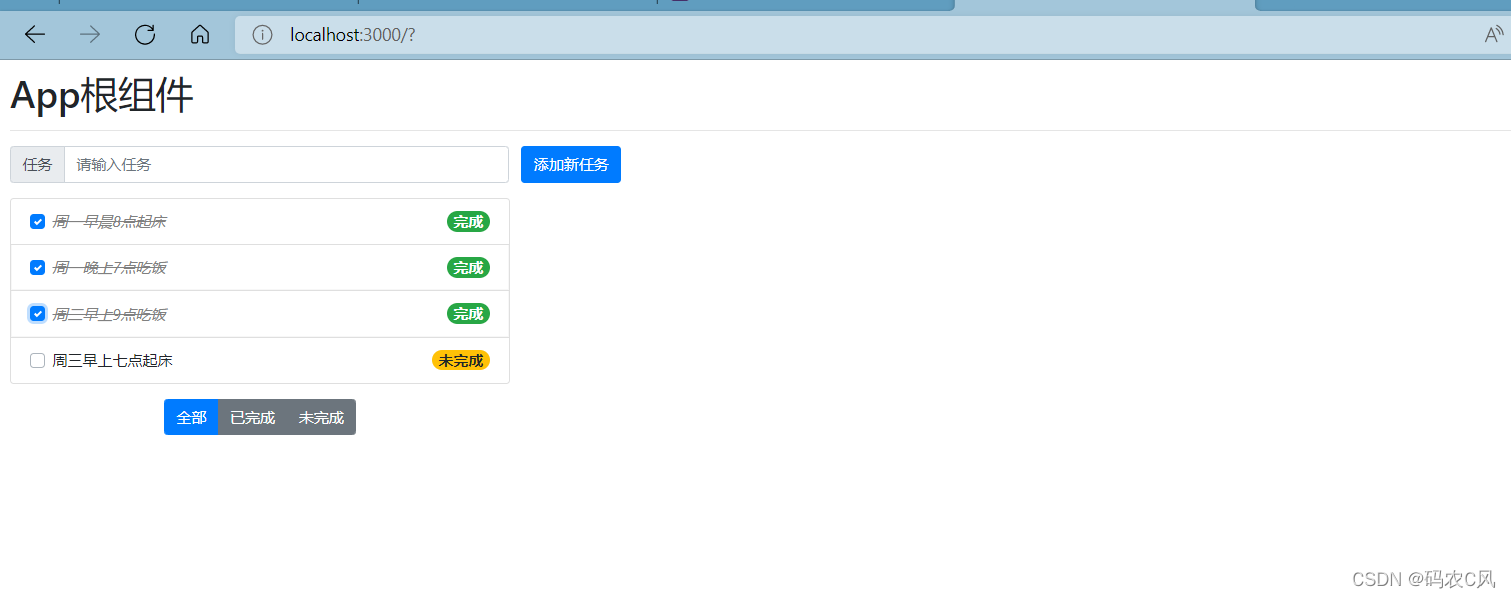1511x598 pixels.
Task: Check the 周三早上七点起床 task checkbox
Action: pos(37,361)
